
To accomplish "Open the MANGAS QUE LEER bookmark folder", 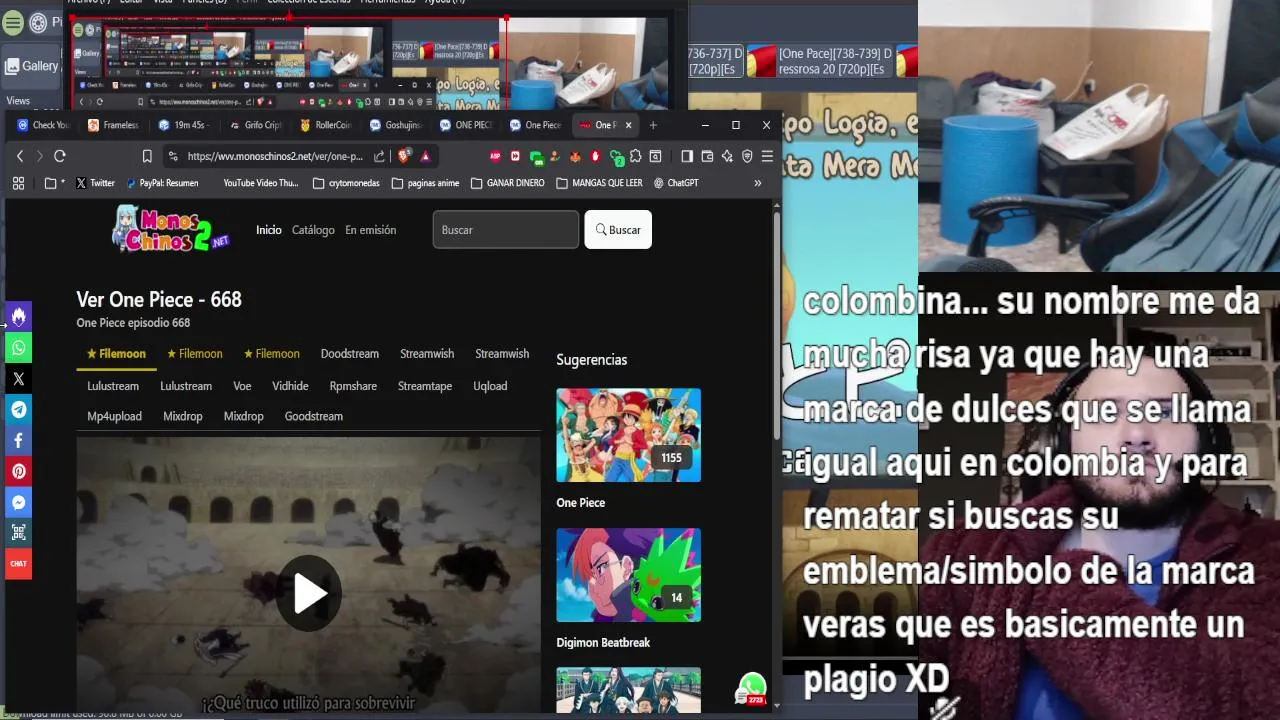I will click(x=599, y=183).
